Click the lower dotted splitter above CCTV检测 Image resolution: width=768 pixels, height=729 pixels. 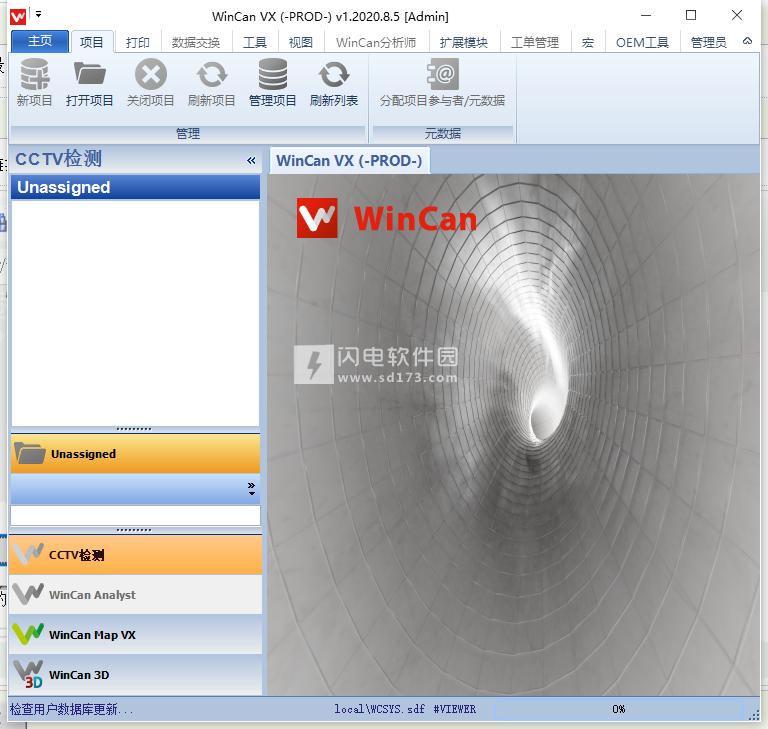coord(134,530)
